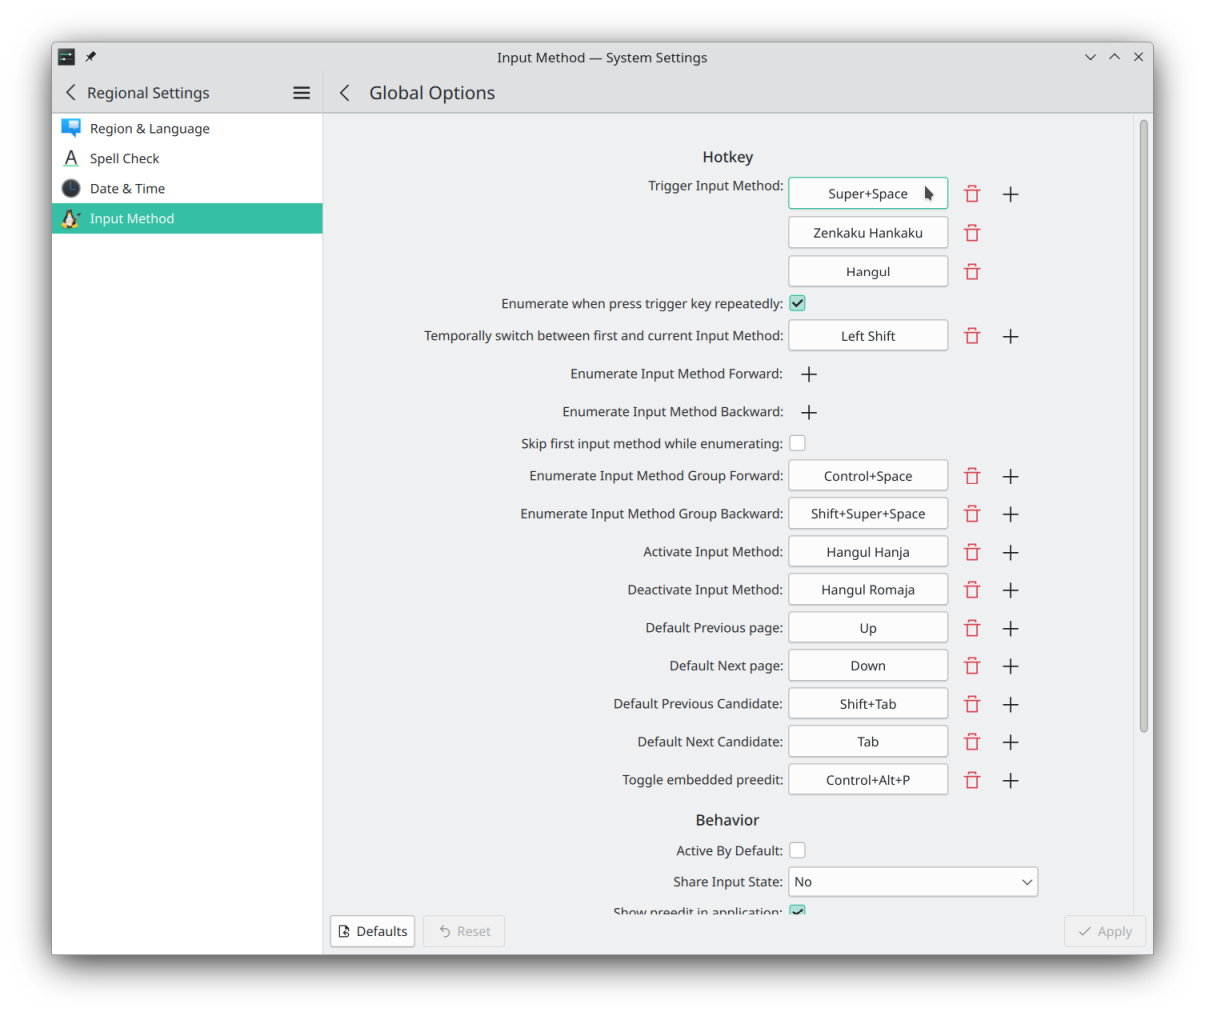1205x1016 pixels.
Task: Select Date & Time in sidebar
Action: [127, 189]
